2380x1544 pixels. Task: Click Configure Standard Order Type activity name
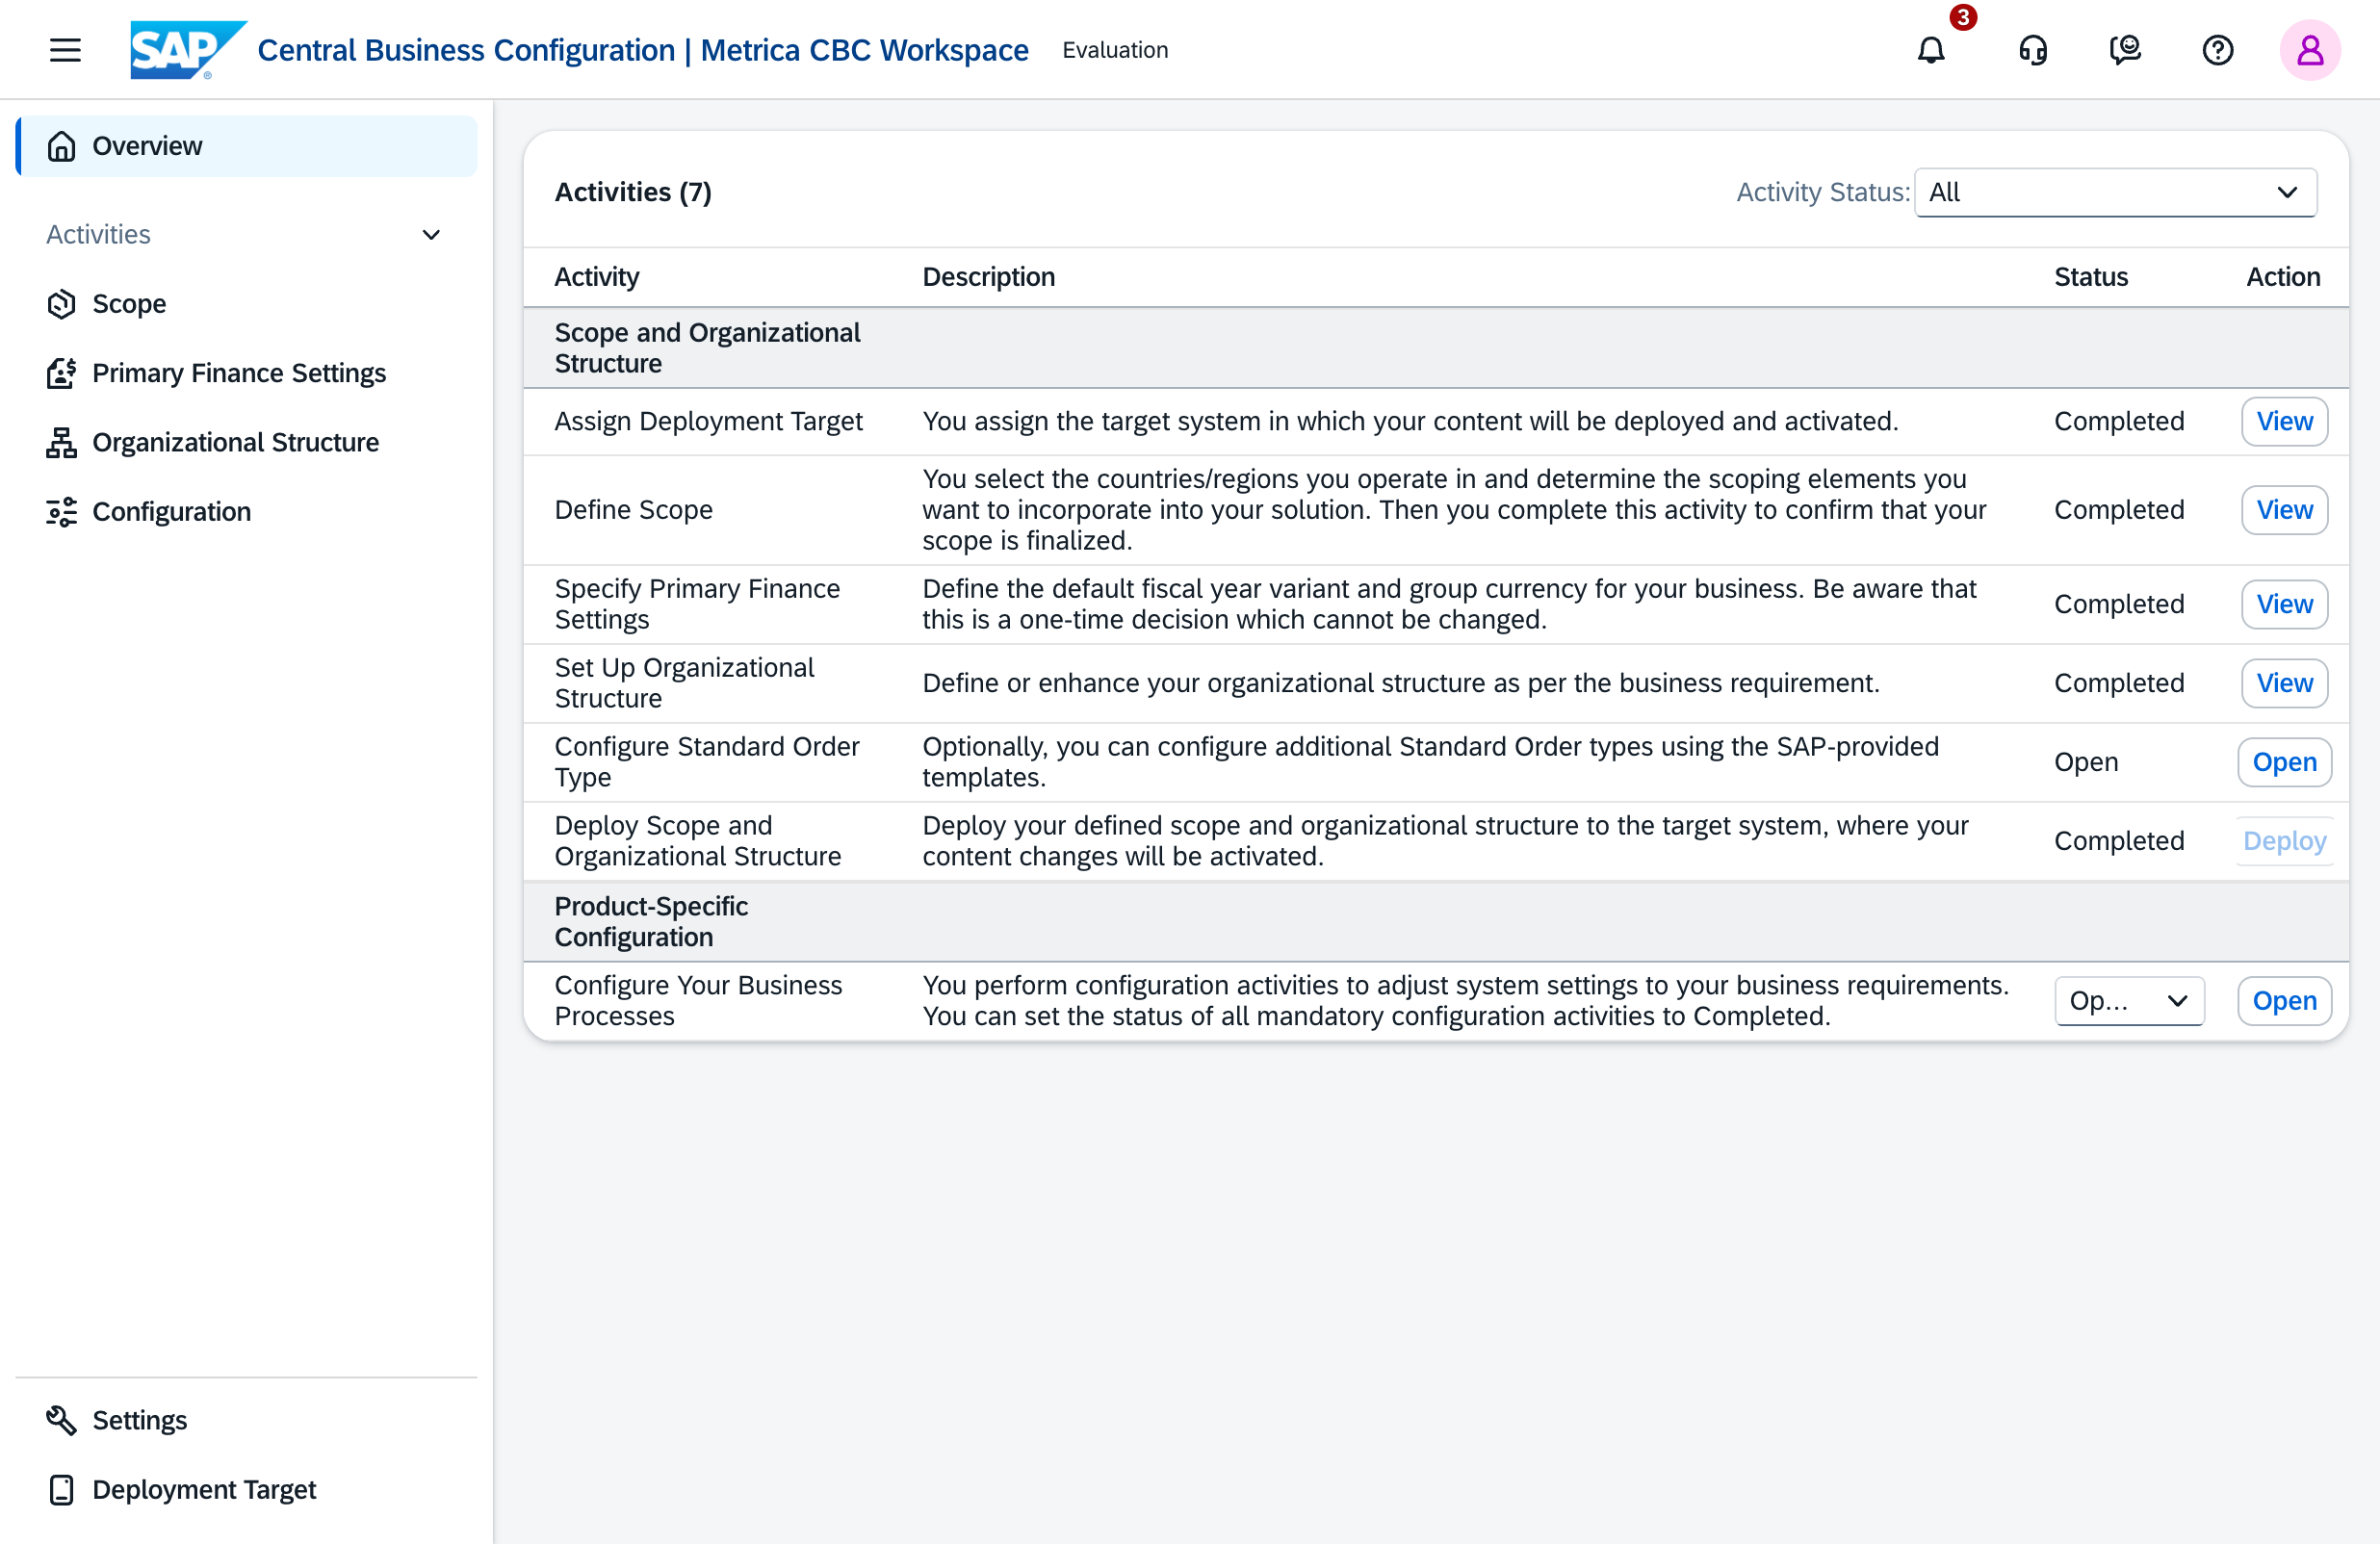pos(706,762)
